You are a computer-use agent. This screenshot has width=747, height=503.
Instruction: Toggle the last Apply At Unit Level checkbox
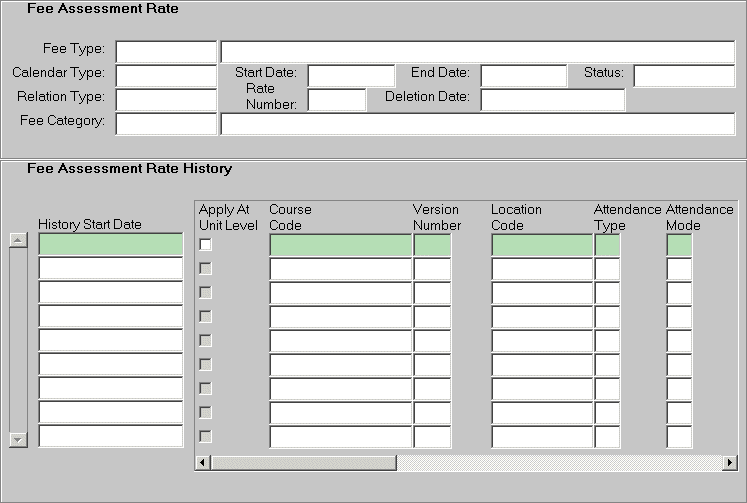[205, 437]
